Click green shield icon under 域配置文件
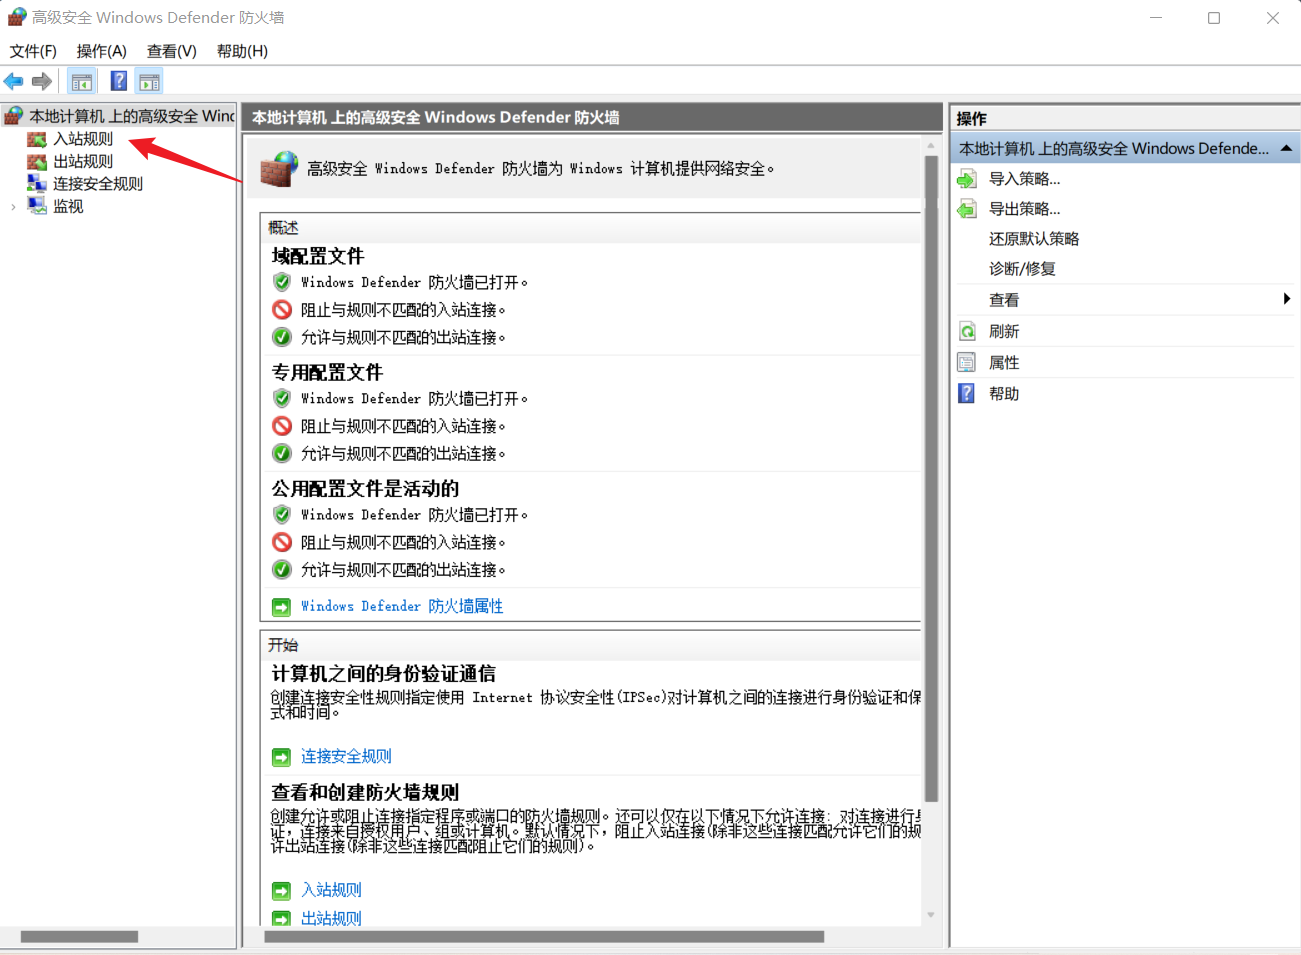 [282, 282]
